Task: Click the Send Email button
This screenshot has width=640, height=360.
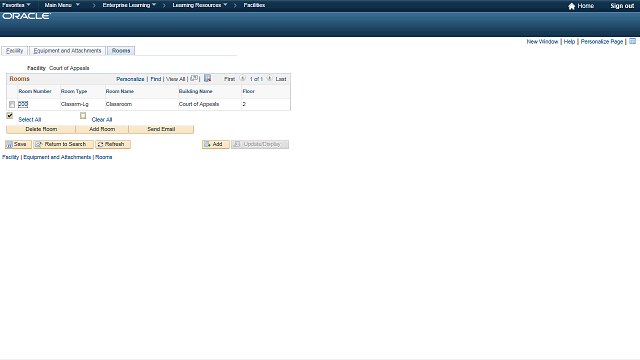Action: tap(161, 129)
